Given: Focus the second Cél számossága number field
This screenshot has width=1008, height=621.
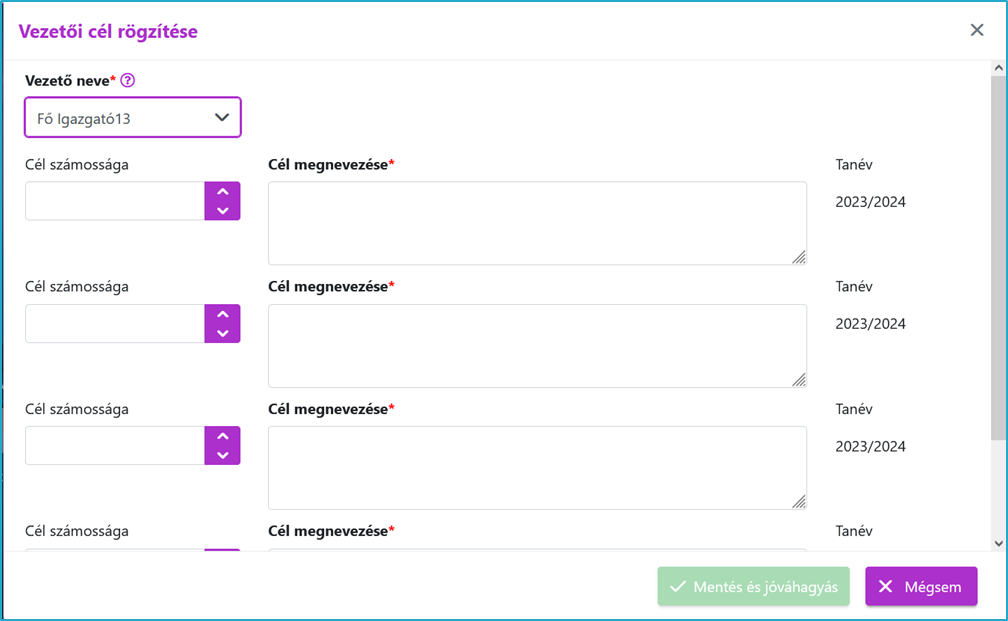Looking at the screenshot, I should (115, 323).
